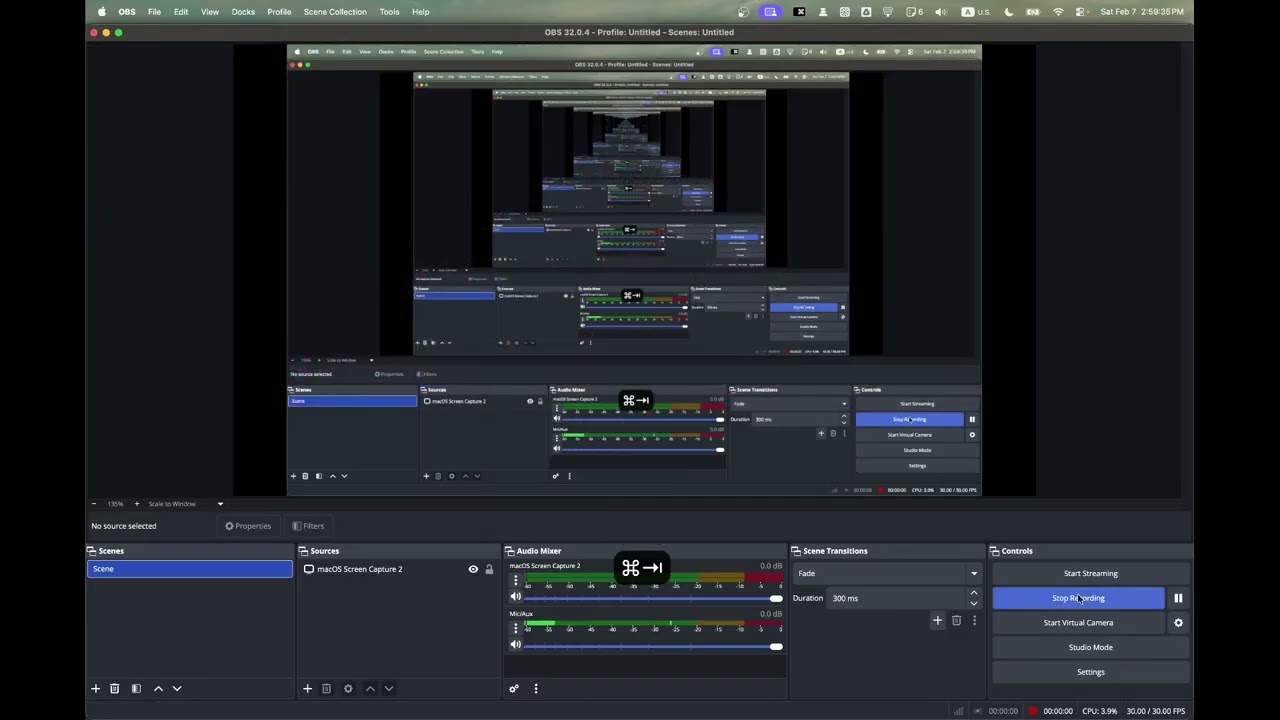Open virtual camera settings gear
The width and height of the screenshot is (1280, 720).
tap(1178, 623)
